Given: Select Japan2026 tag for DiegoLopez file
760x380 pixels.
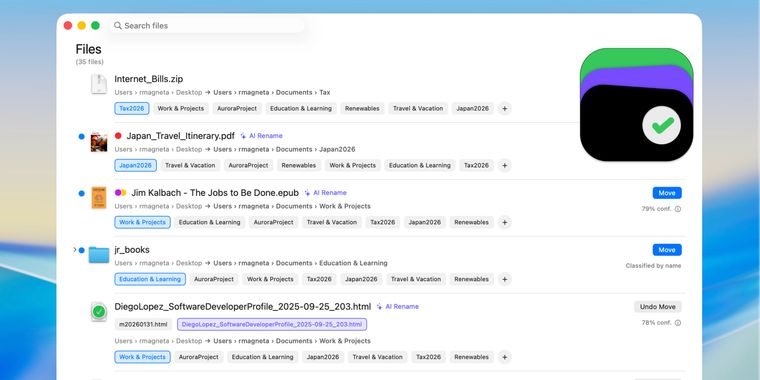Looking at the screenshot, I should tap(323, 357).
